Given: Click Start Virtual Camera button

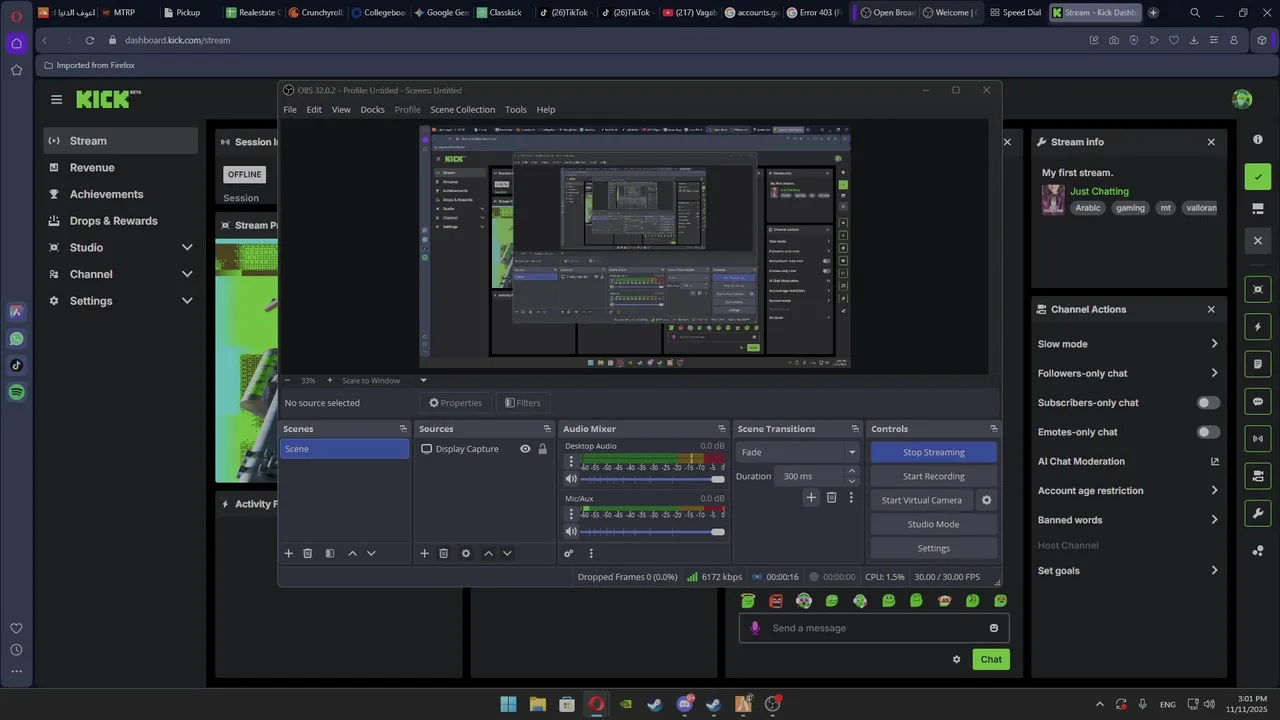Looking at the screenshot, I should (x=922, y=500).
